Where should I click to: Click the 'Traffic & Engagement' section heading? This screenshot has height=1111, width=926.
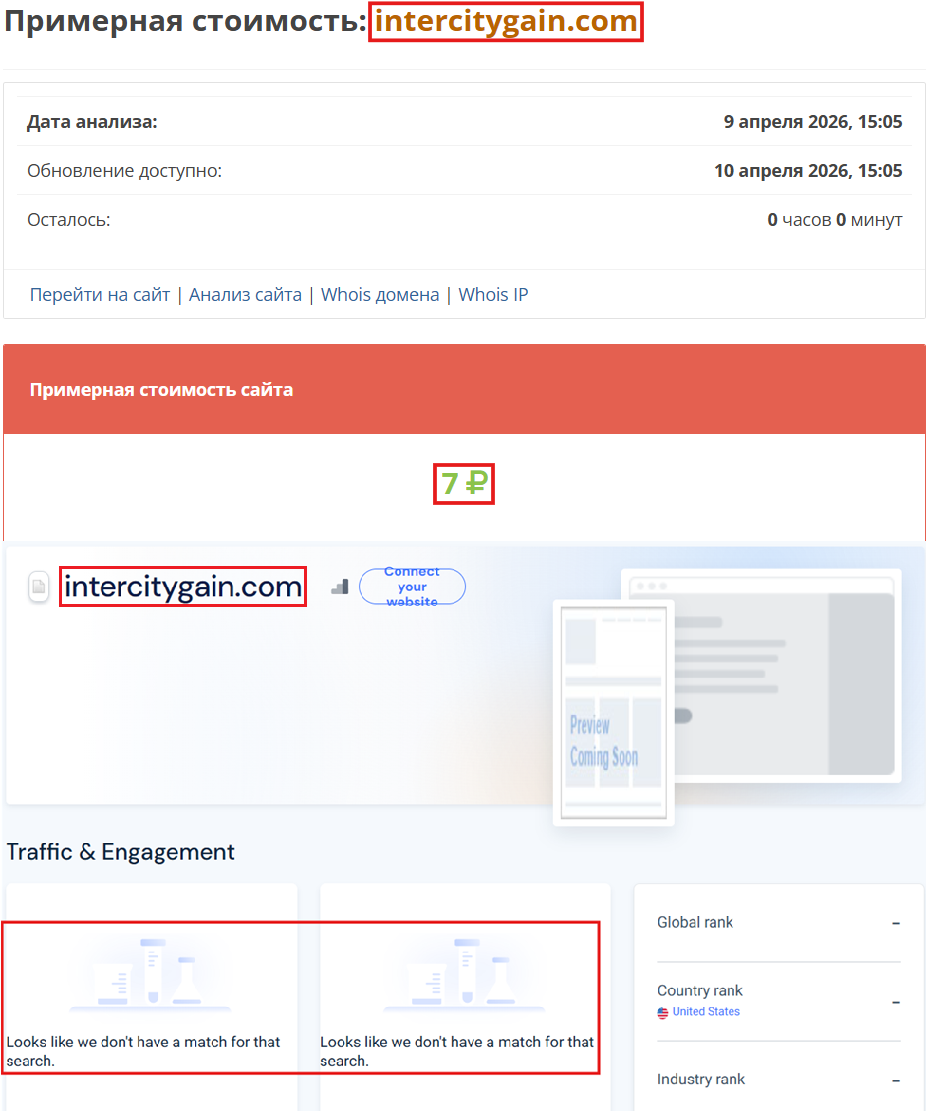tap(120, 852)
